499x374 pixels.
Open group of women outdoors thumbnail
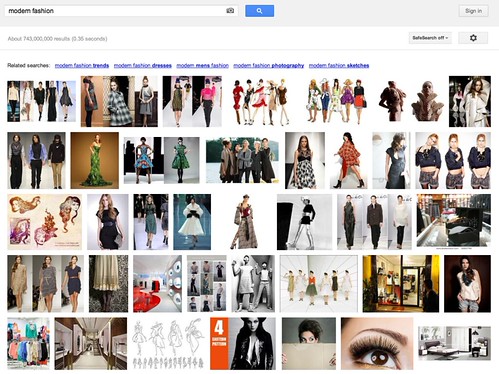(242, 160)
